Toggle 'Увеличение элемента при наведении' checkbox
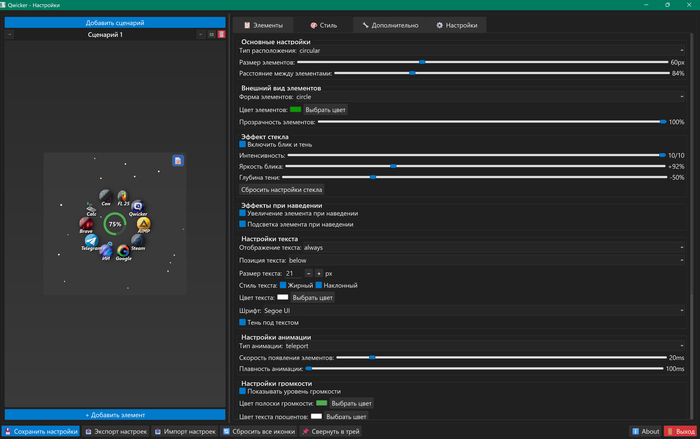 [x=243, y=213]
